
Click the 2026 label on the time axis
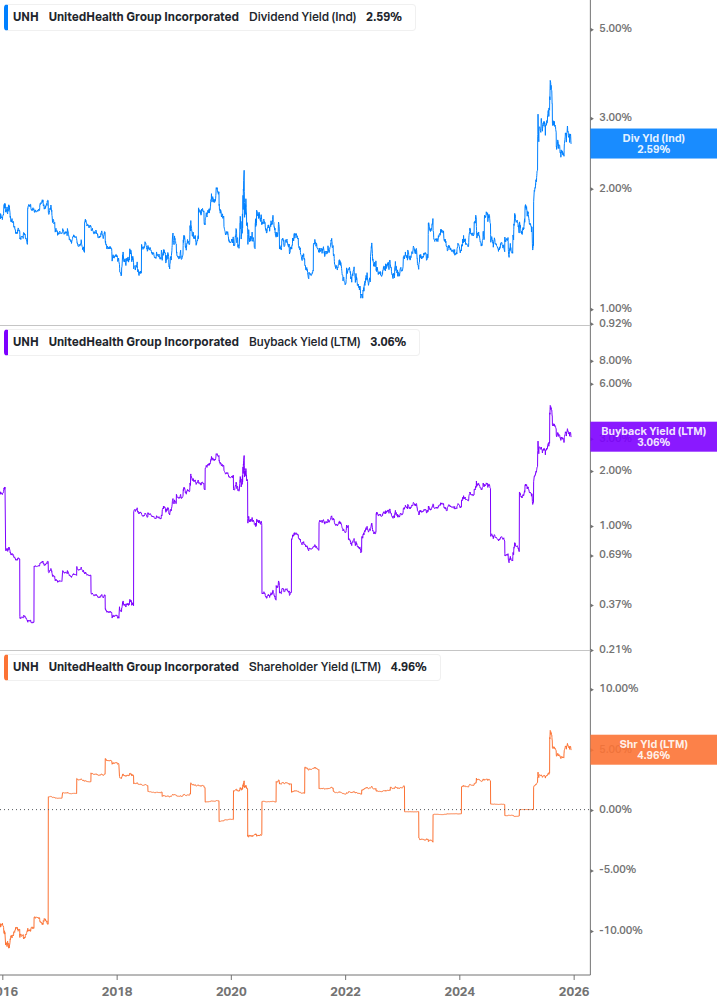click(x=573, y=992)
